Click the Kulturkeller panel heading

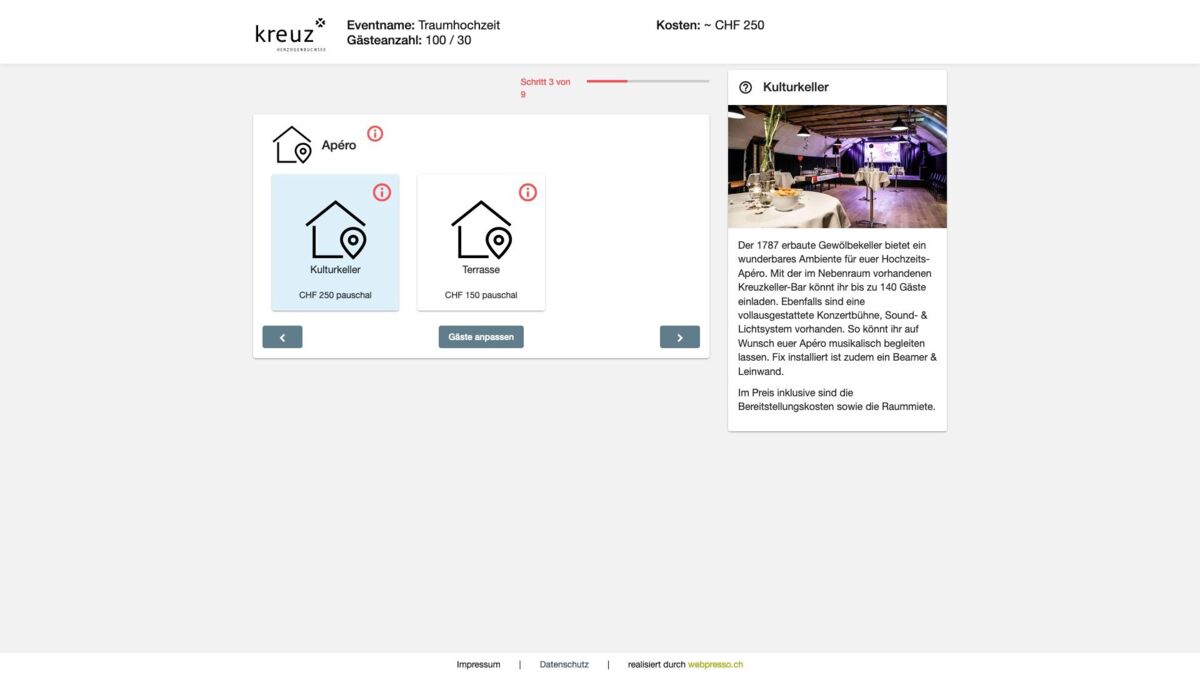click(796, 87)
